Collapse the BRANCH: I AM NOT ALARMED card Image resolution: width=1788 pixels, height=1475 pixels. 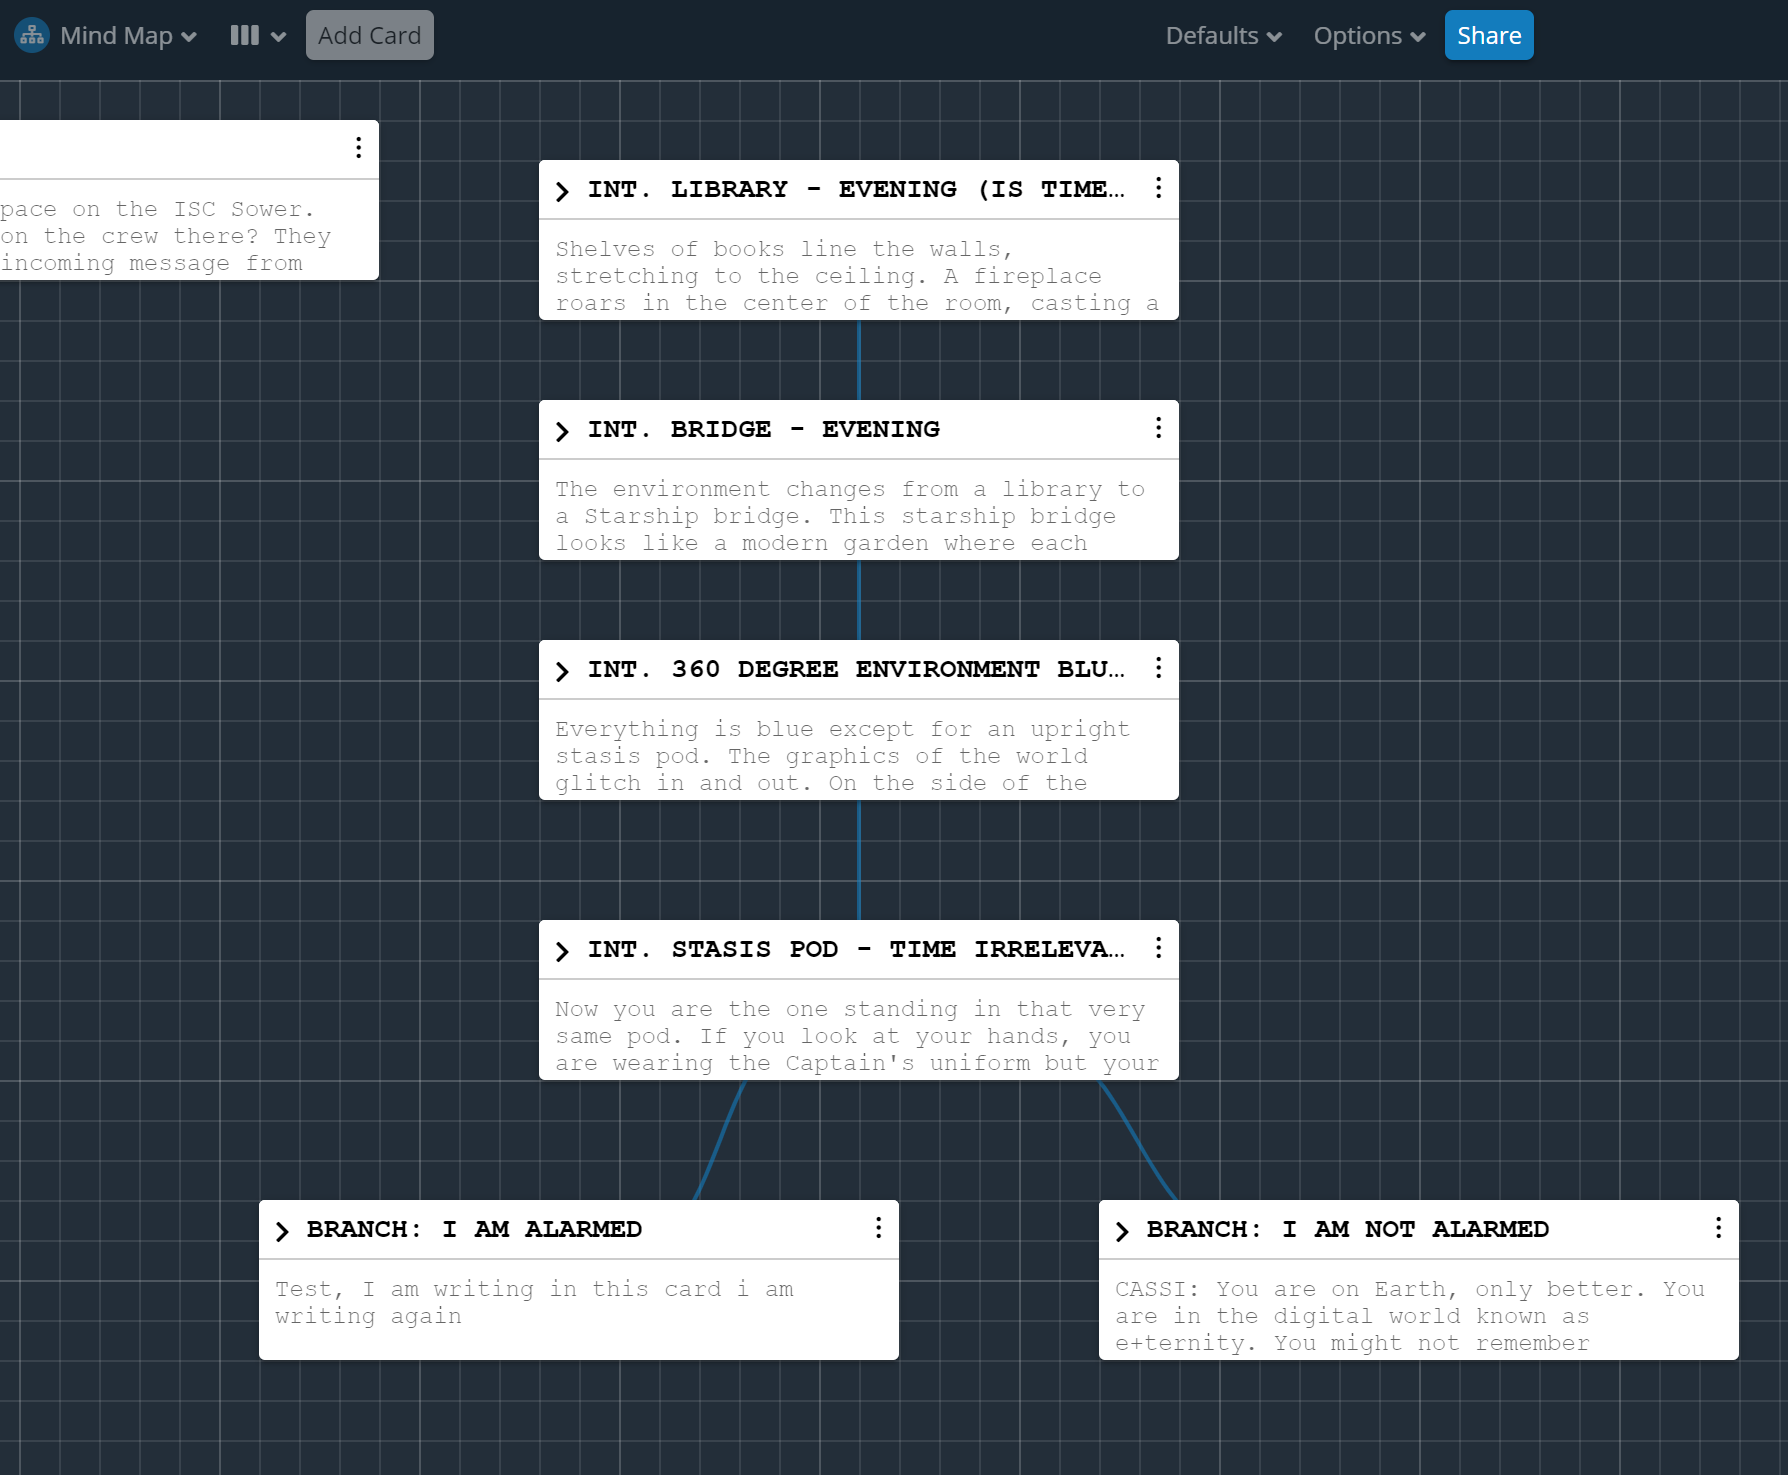(x=1124, y=1230)
